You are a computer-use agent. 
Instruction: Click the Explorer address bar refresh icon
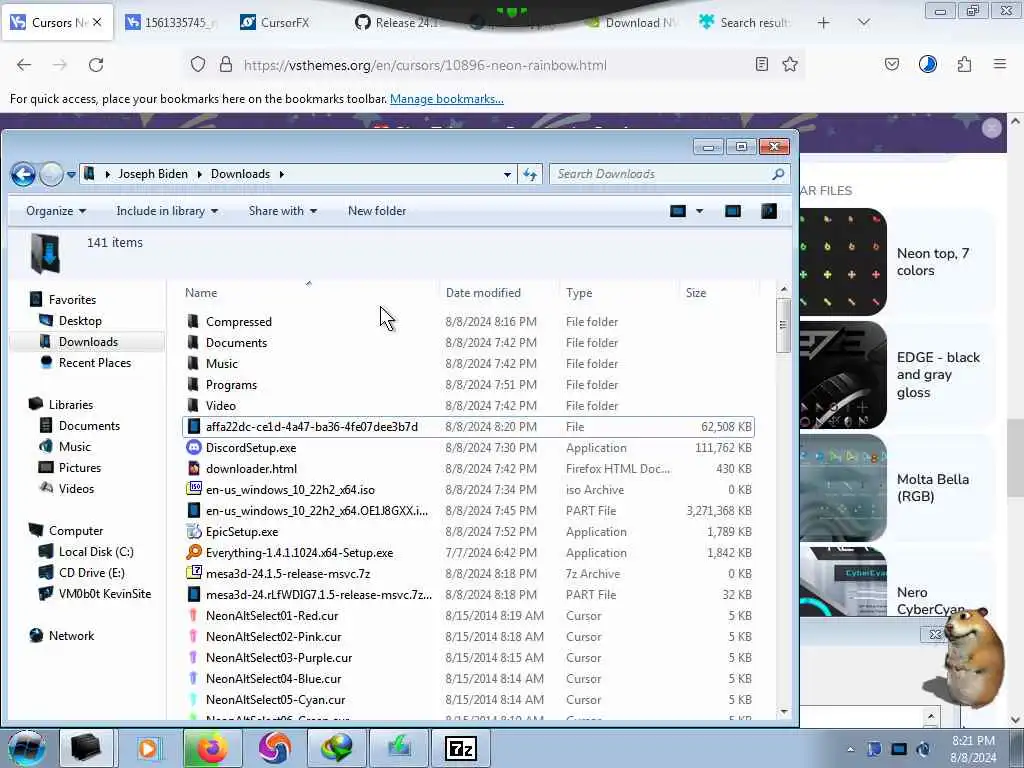tap(530, 174)
